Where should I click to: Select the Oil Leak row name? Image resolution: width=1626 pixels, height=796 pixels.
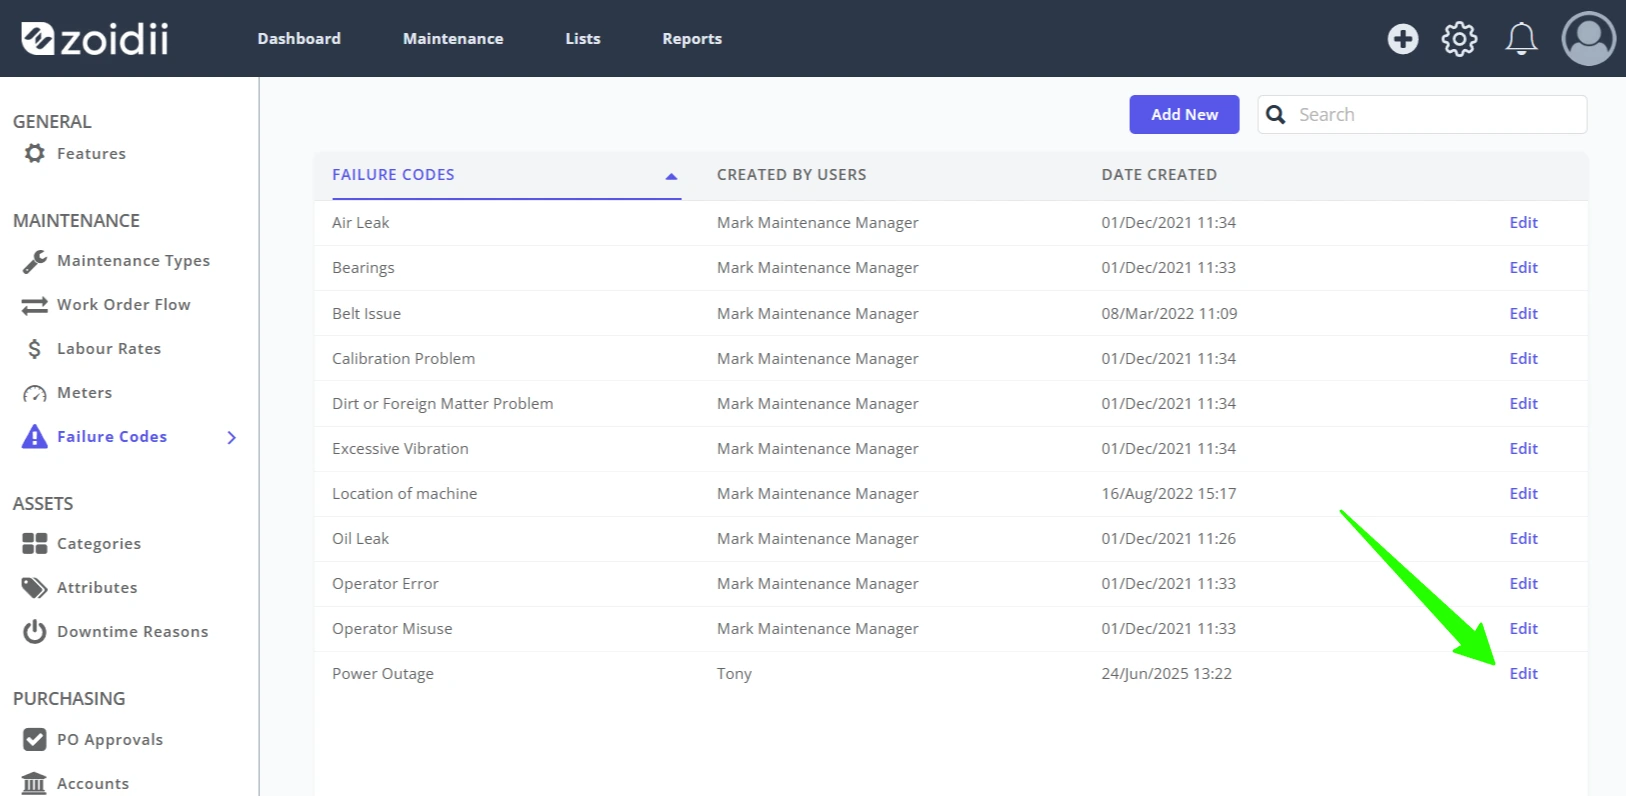tap(360, 539)
